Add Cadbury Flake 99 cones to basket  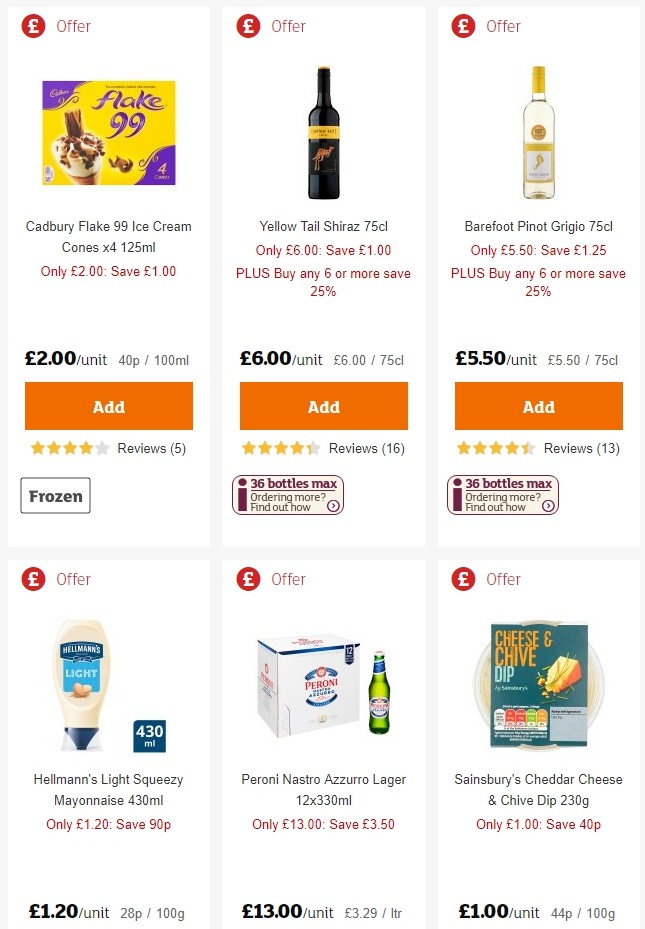click(x=108, y=406)
